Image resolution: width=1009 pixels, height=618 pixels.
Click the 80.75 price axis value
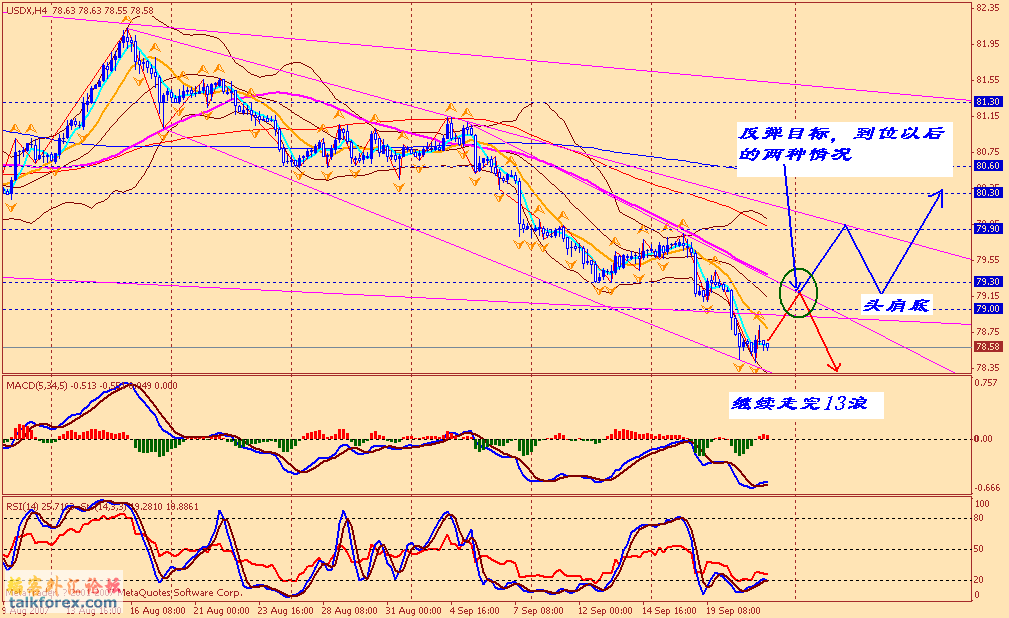tap(988, 152)
